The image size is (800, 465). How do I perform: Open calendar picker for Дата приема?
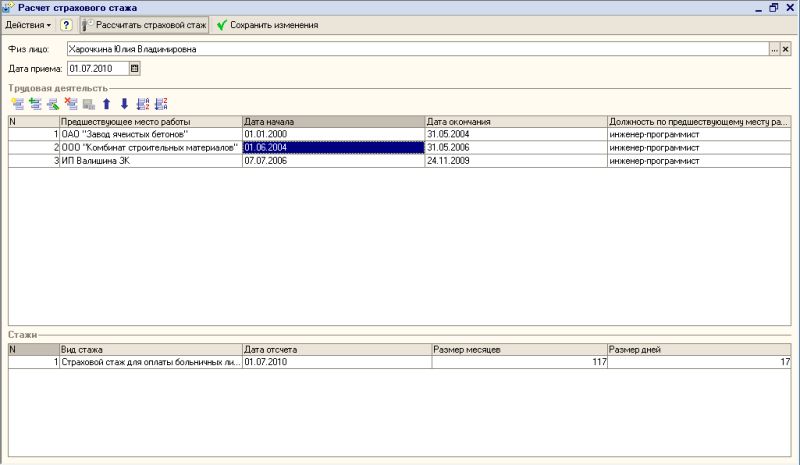[134, 68]
